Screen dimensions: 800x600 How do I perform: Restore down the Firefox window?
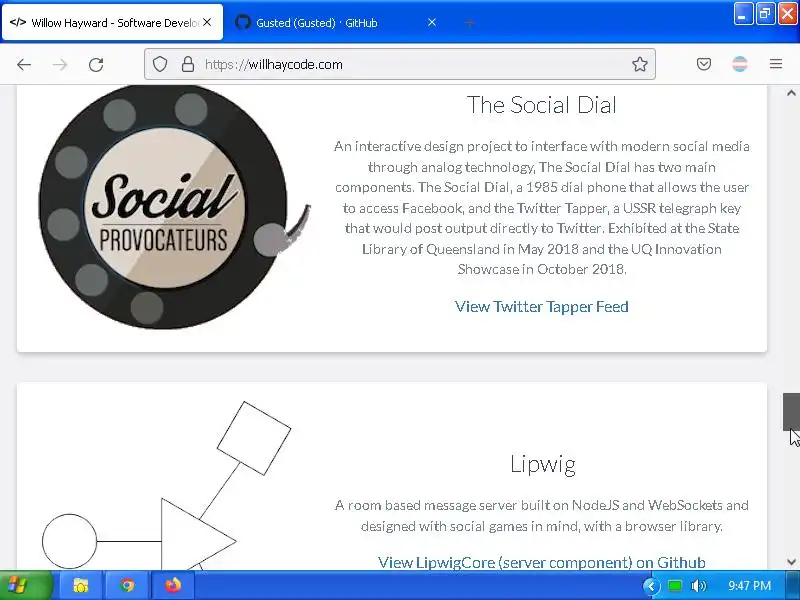click(x=765, y=14)
